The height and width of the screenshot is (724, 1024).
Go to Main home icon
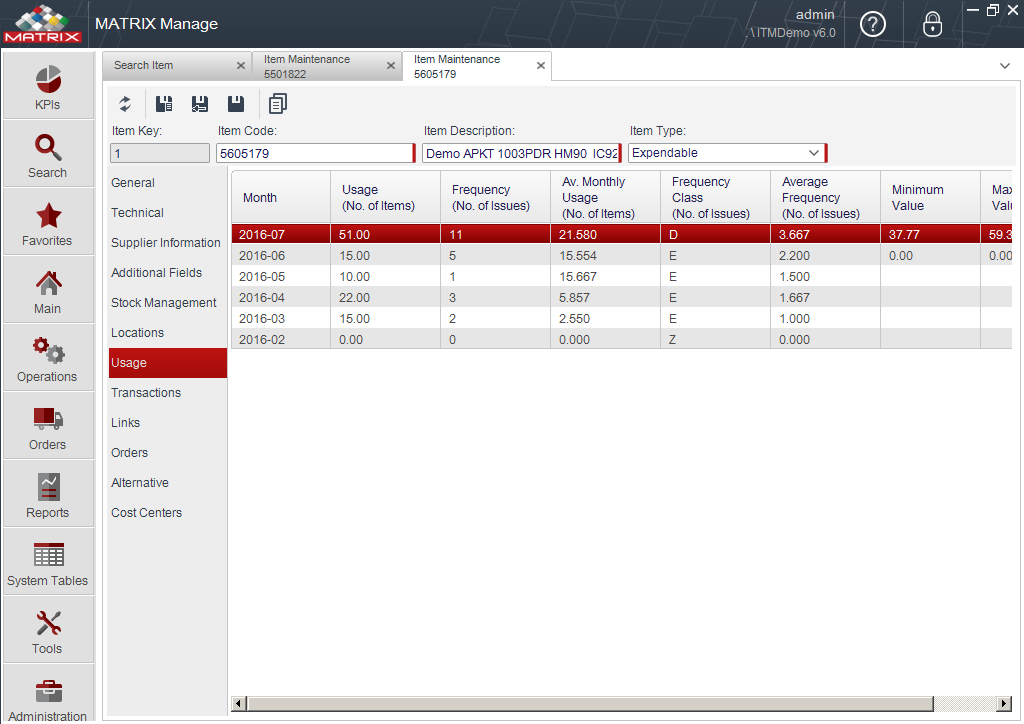pyautogui.click(x=48, y=283)
